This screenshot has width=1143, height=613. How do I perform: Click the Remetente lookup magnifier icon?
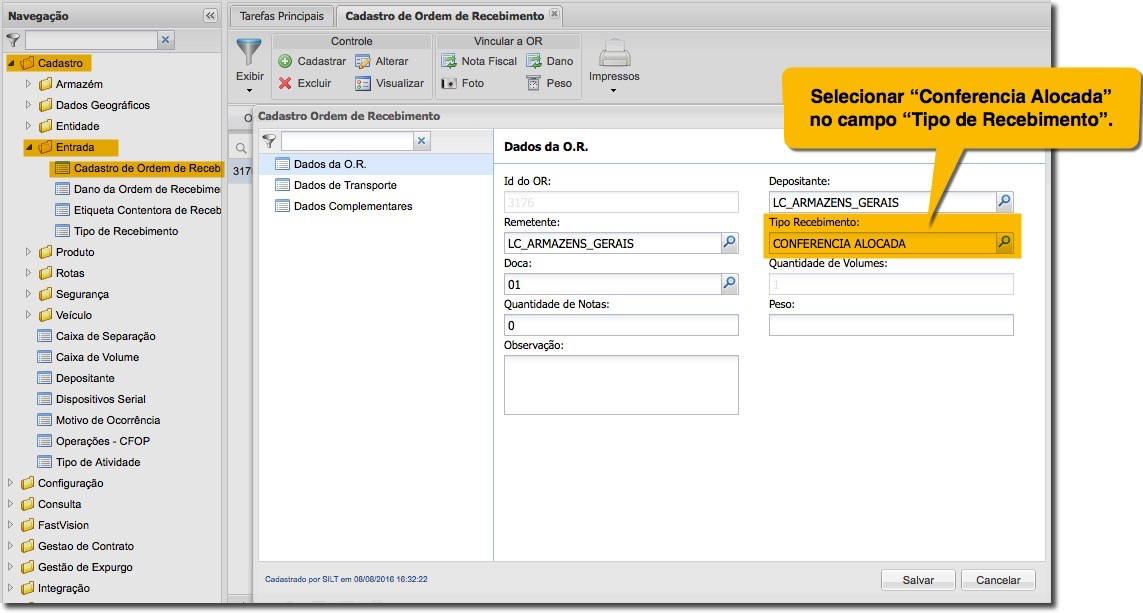730,243
